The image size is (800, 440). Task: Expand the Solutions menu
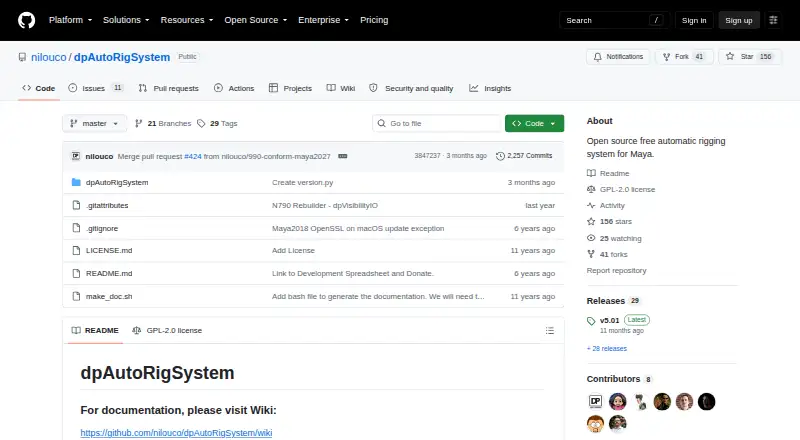tap(126, 20)
